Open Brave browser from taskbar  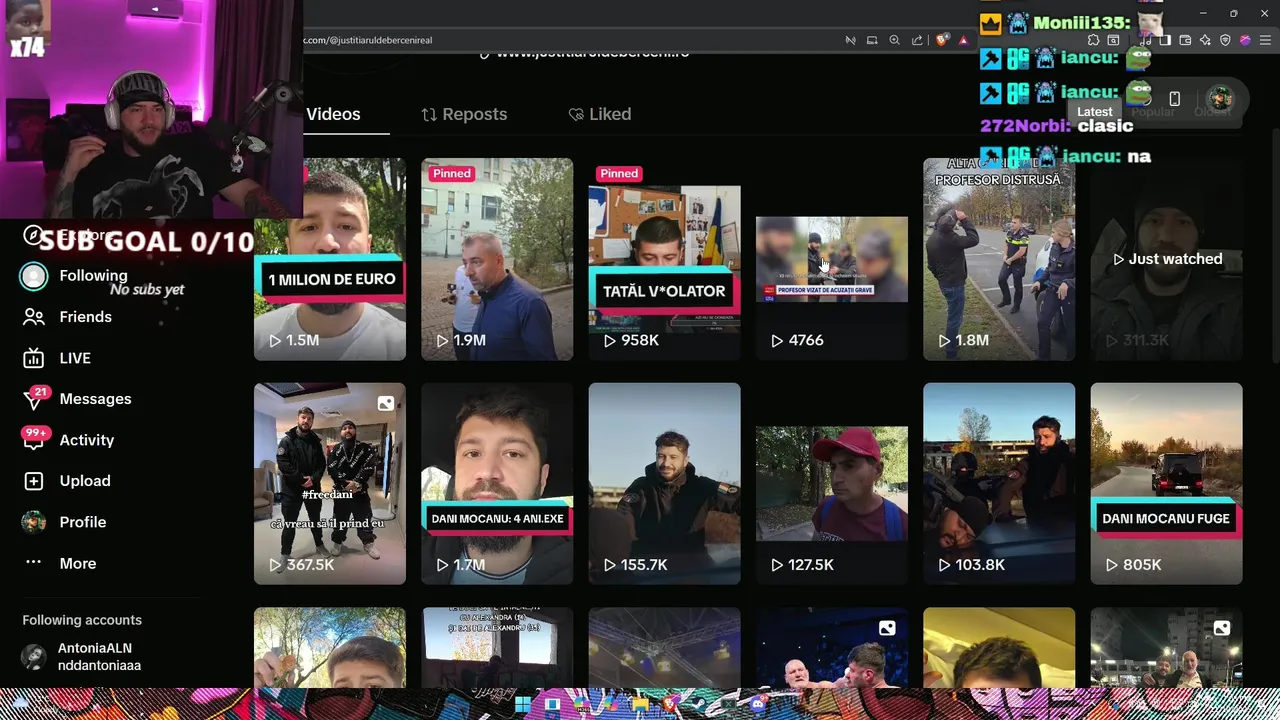click(669, 704)
